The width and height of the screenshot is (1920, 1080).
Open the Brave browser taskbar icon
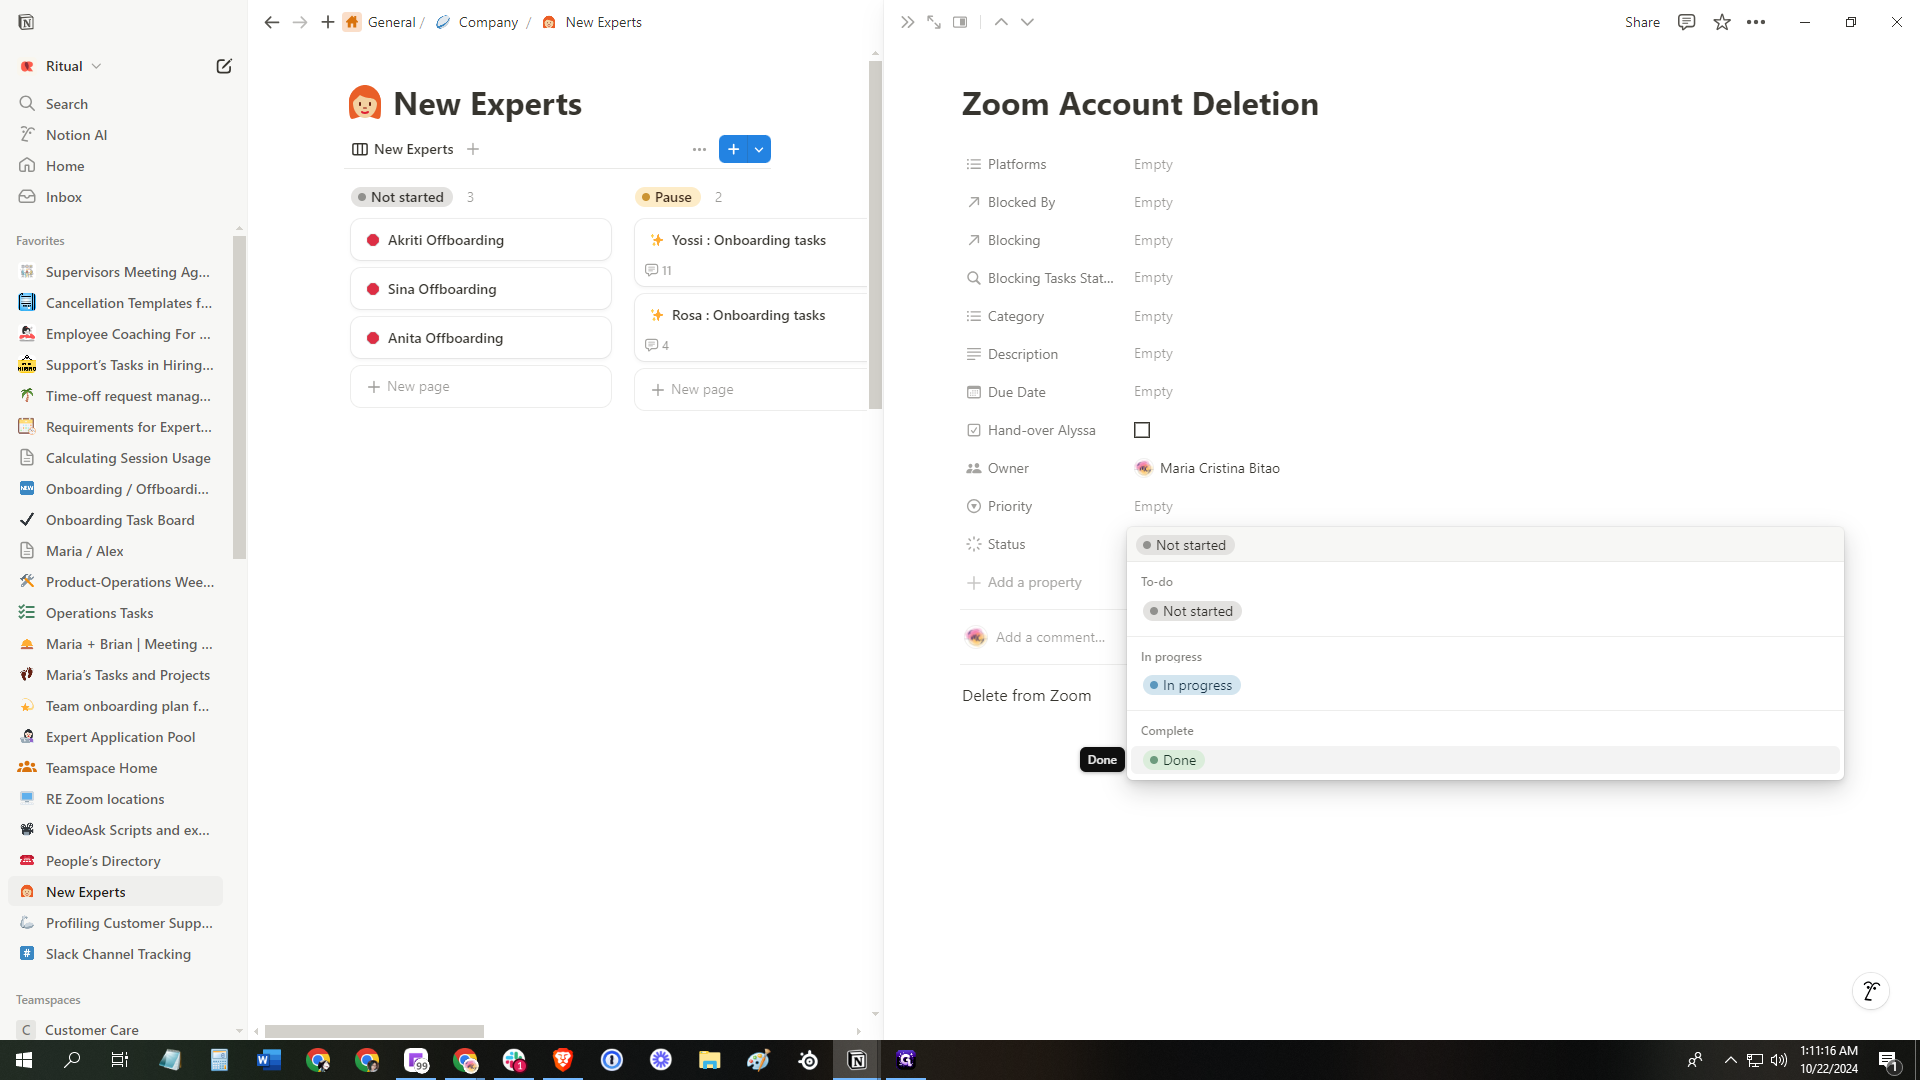[563, 1060]
